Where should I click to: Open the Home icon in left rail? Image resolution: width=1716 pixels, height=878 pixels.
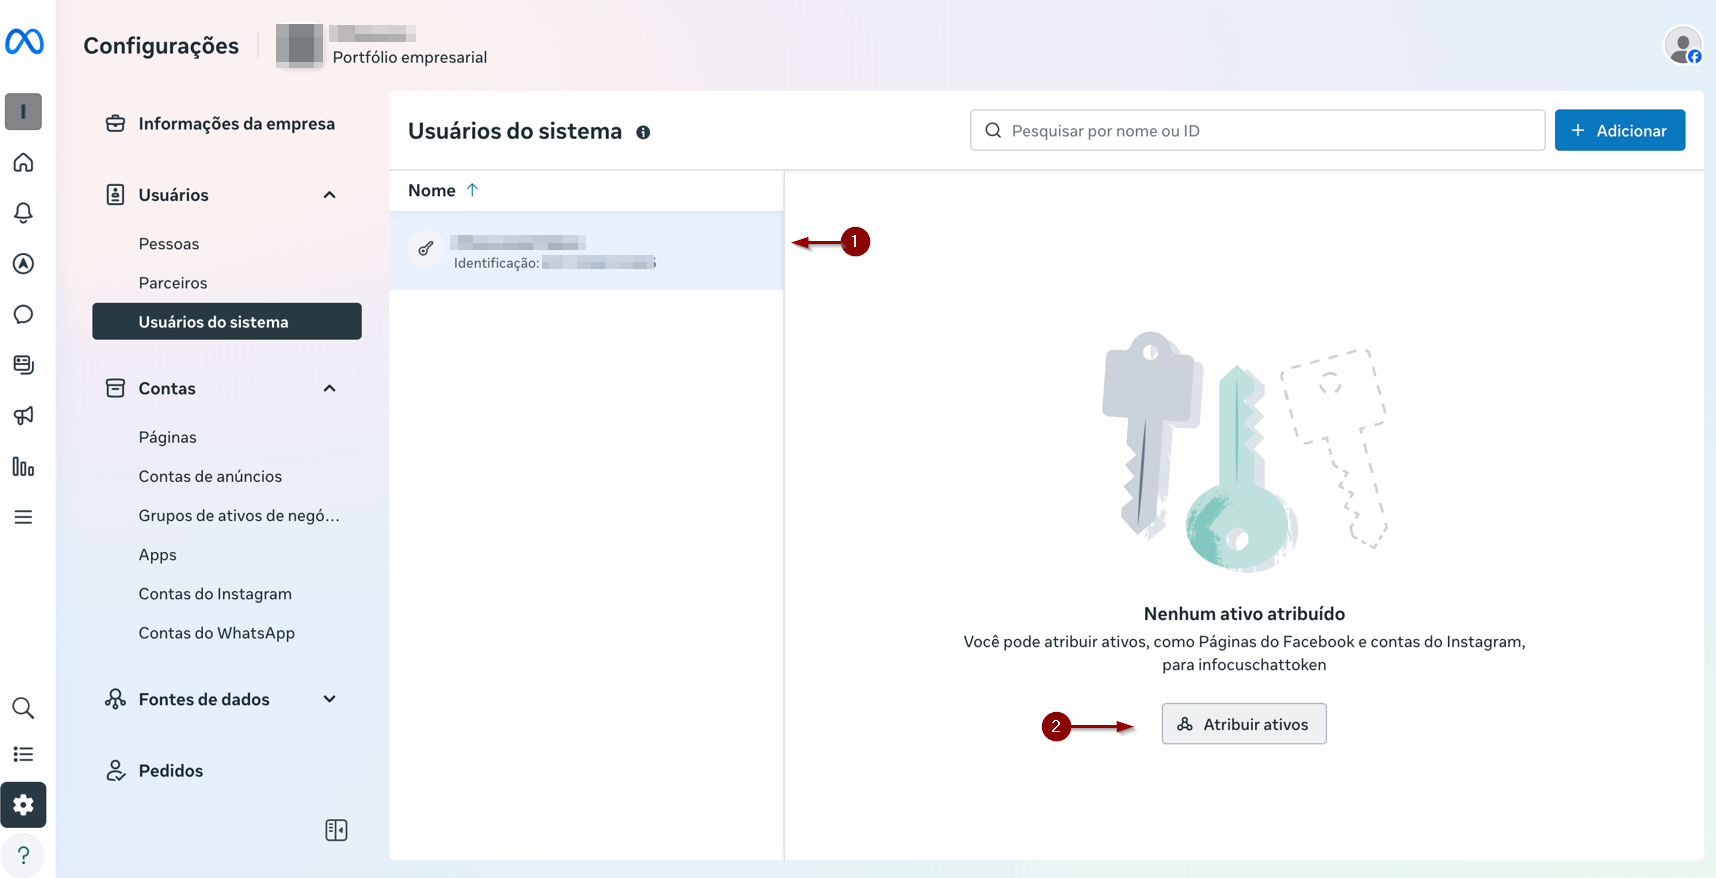[x=23, y=162]
